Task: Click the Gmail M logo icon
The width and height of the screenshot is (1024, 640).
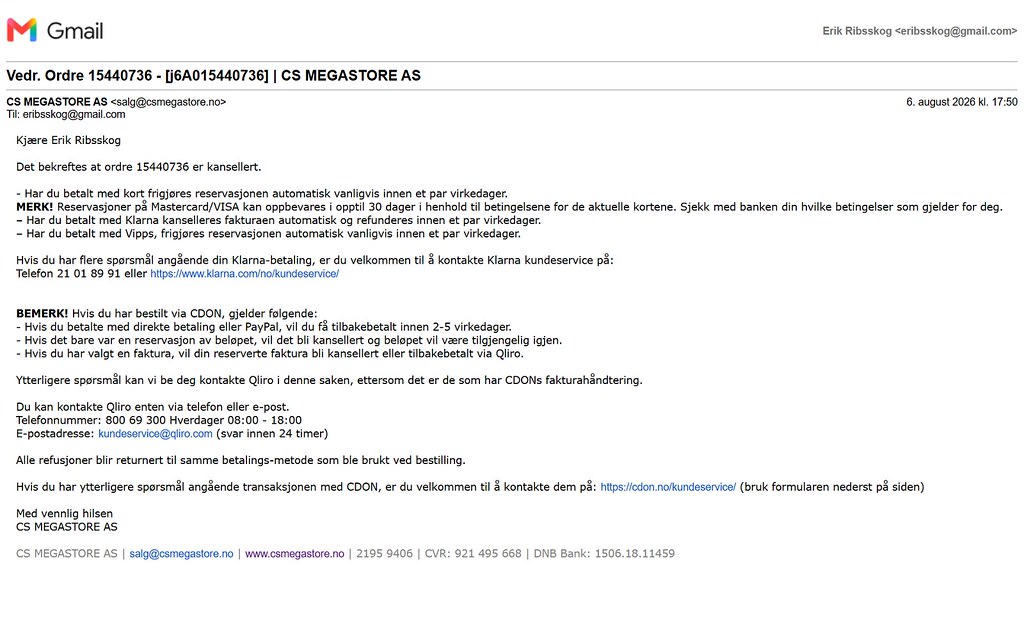Action: click(x=22, y=30)
